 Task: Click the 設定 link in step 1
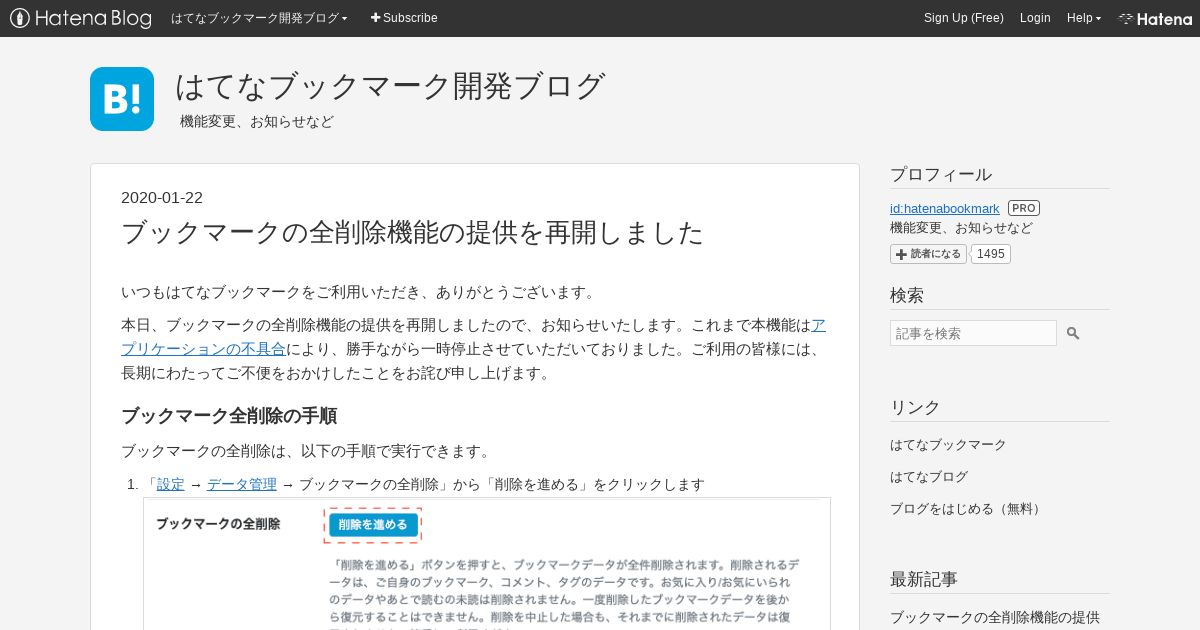click(171, 484)
